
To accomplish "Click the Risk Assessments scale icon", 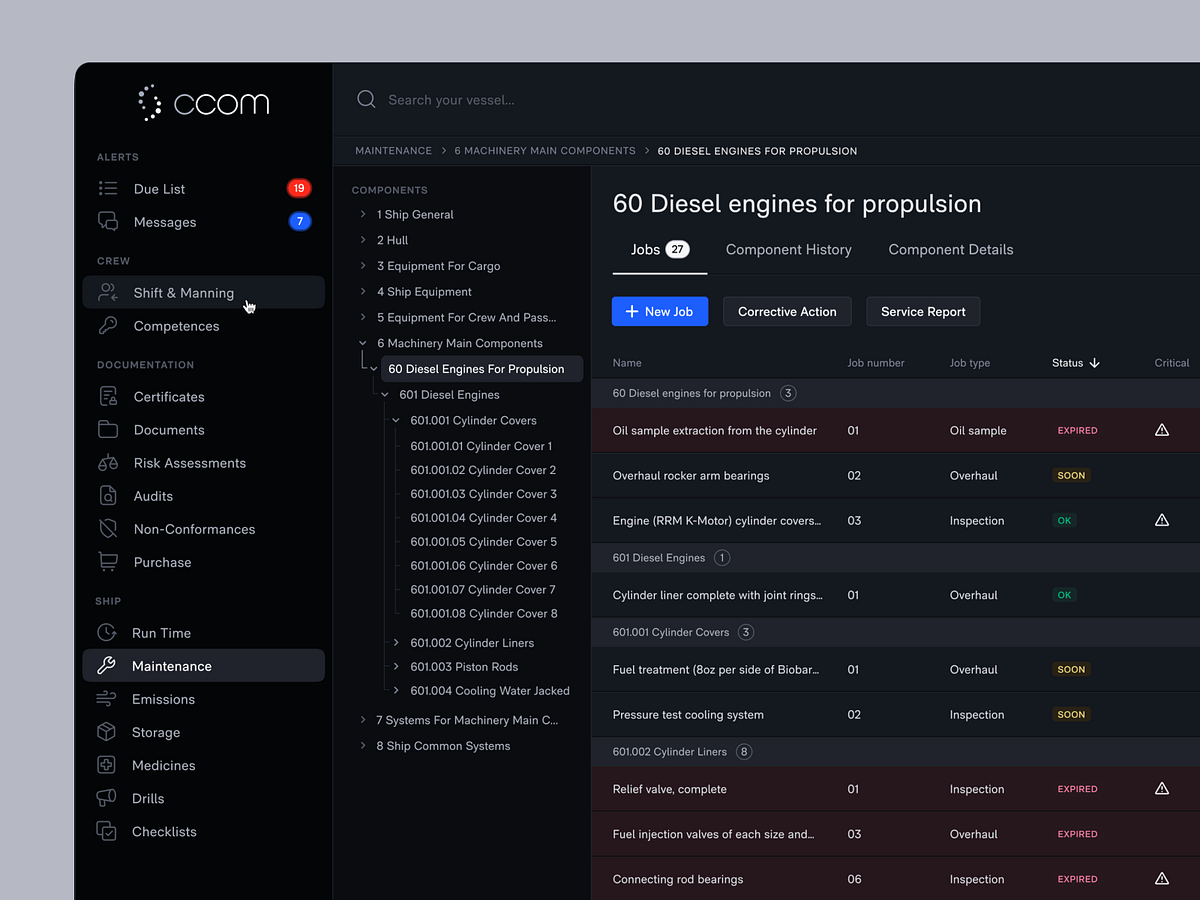I will click(108, 463).
